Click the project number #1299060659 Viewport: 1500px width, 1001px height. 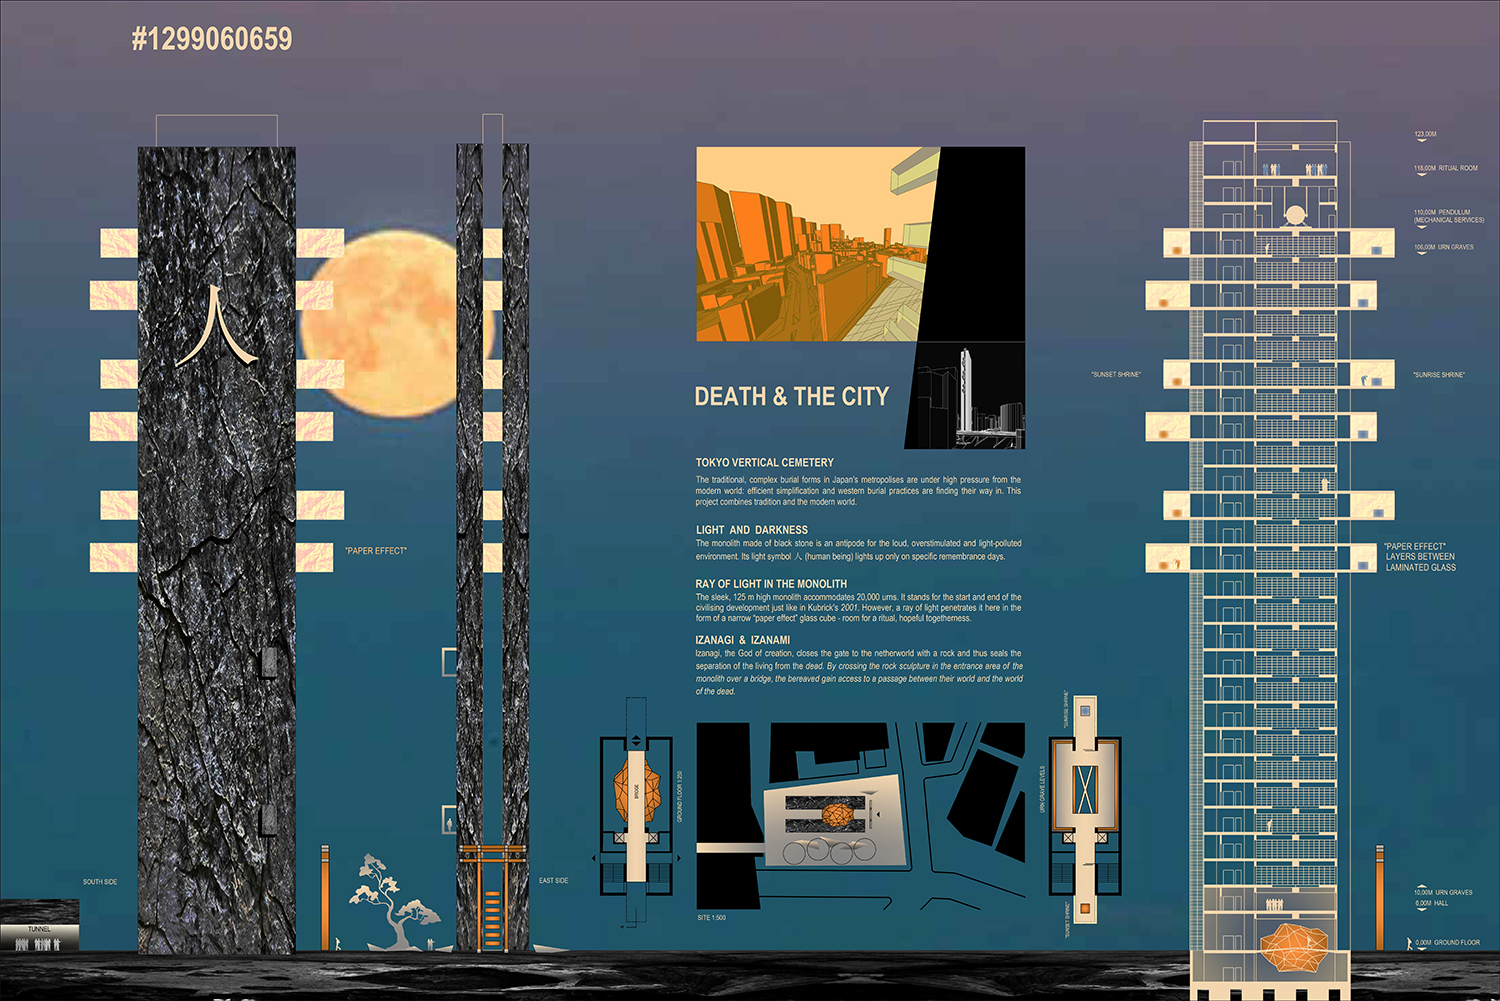pos(212,39)
